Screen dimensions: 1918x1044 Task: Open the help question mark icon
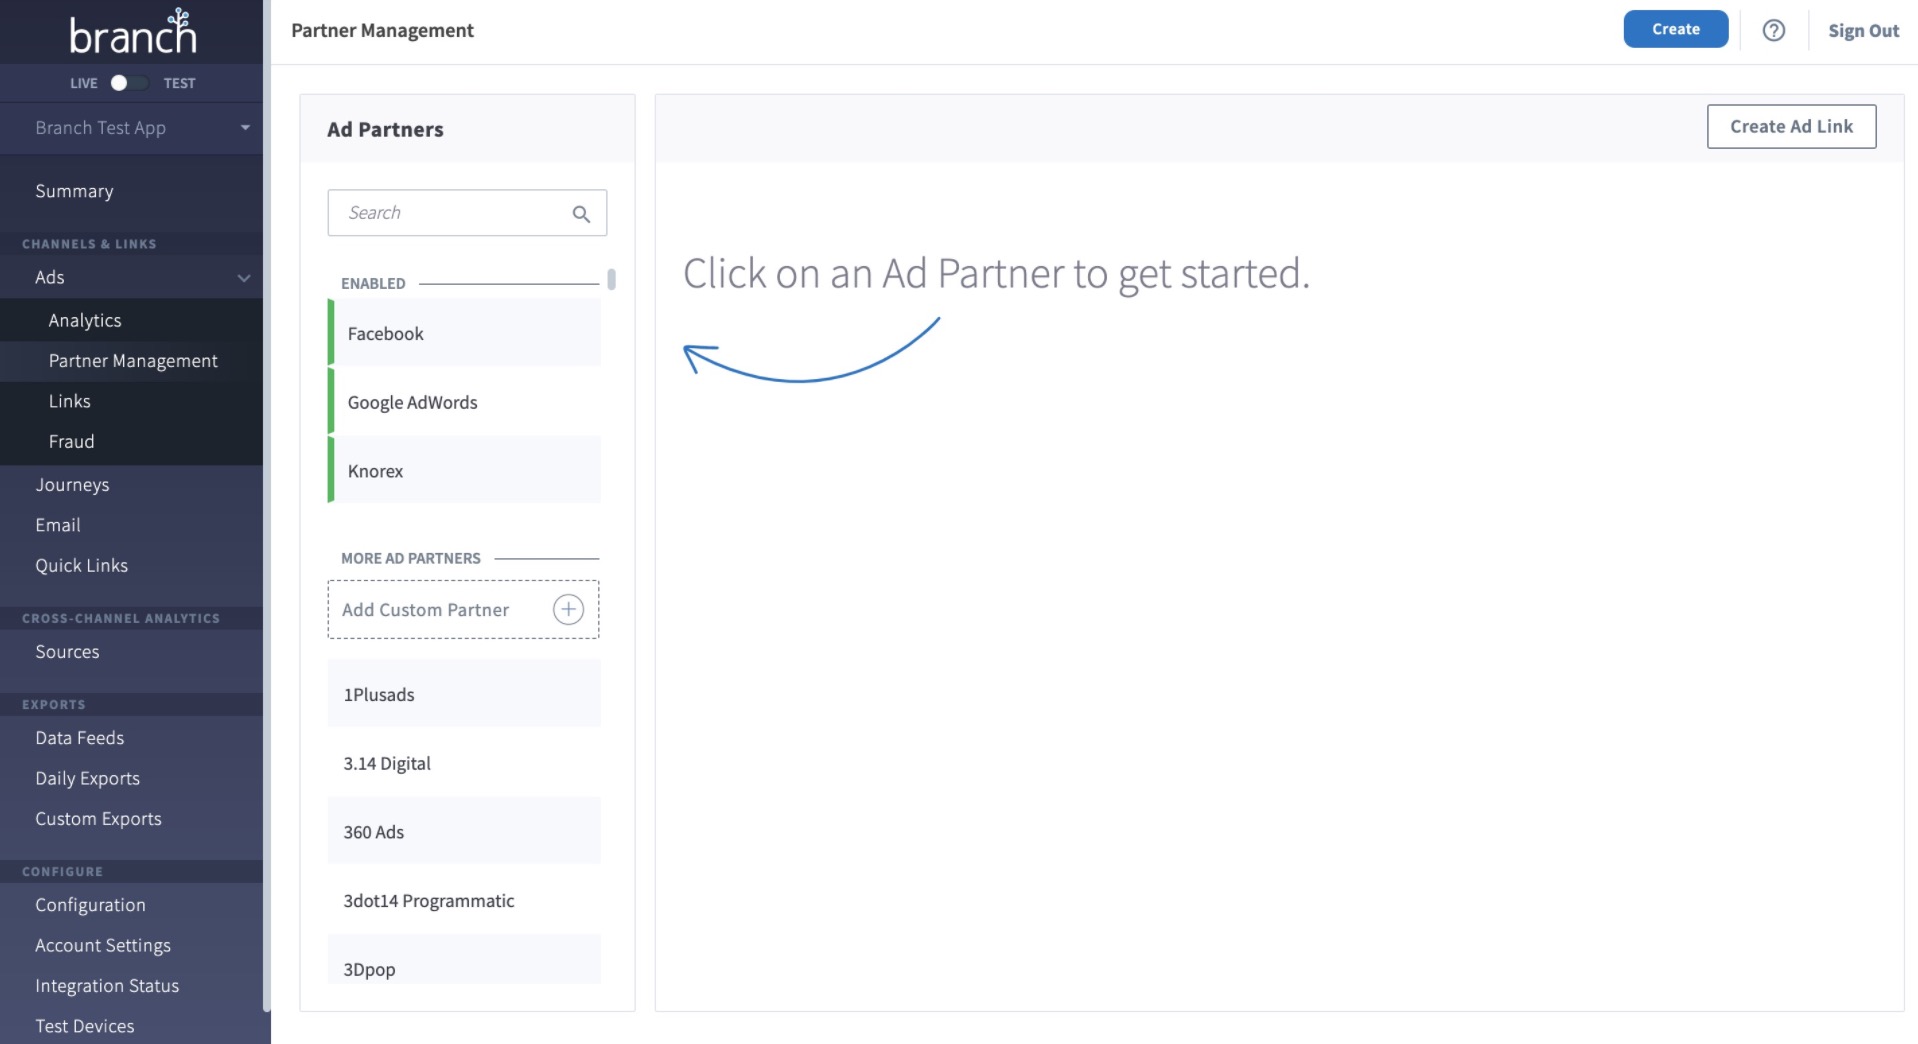click(x=1773, y=30)
